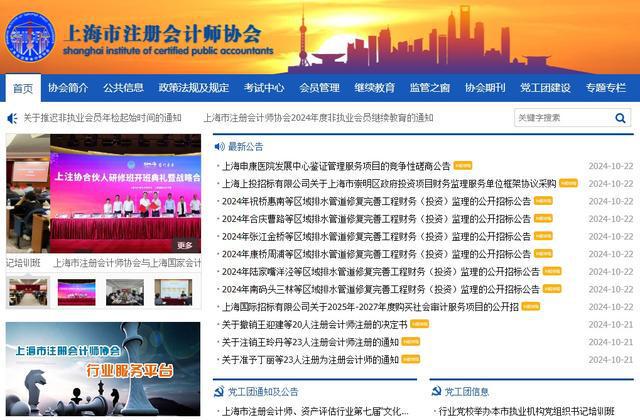Image resolution: width=640 pixels, height=420 pixels.
Task: Click the 上海市注册会计师协会 header title
Action: (x=162, y=33)
